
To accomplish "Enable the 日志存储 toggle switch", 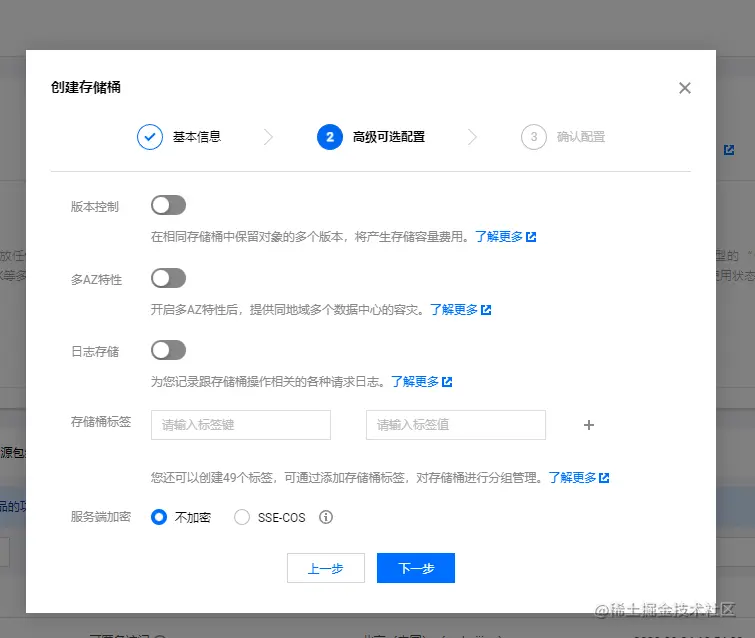I will pos(169,350).
